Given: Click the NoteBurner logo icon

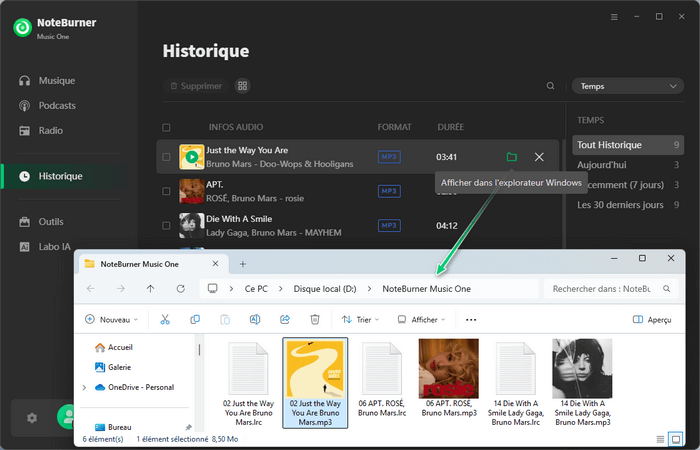Looking at the screenshot, I should click(22, 28).
